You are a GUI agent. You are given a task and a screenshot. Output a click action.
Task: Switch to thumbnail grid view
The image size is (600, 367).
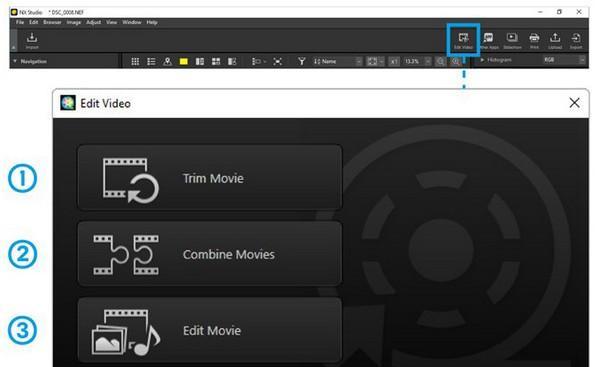[135, 61]
